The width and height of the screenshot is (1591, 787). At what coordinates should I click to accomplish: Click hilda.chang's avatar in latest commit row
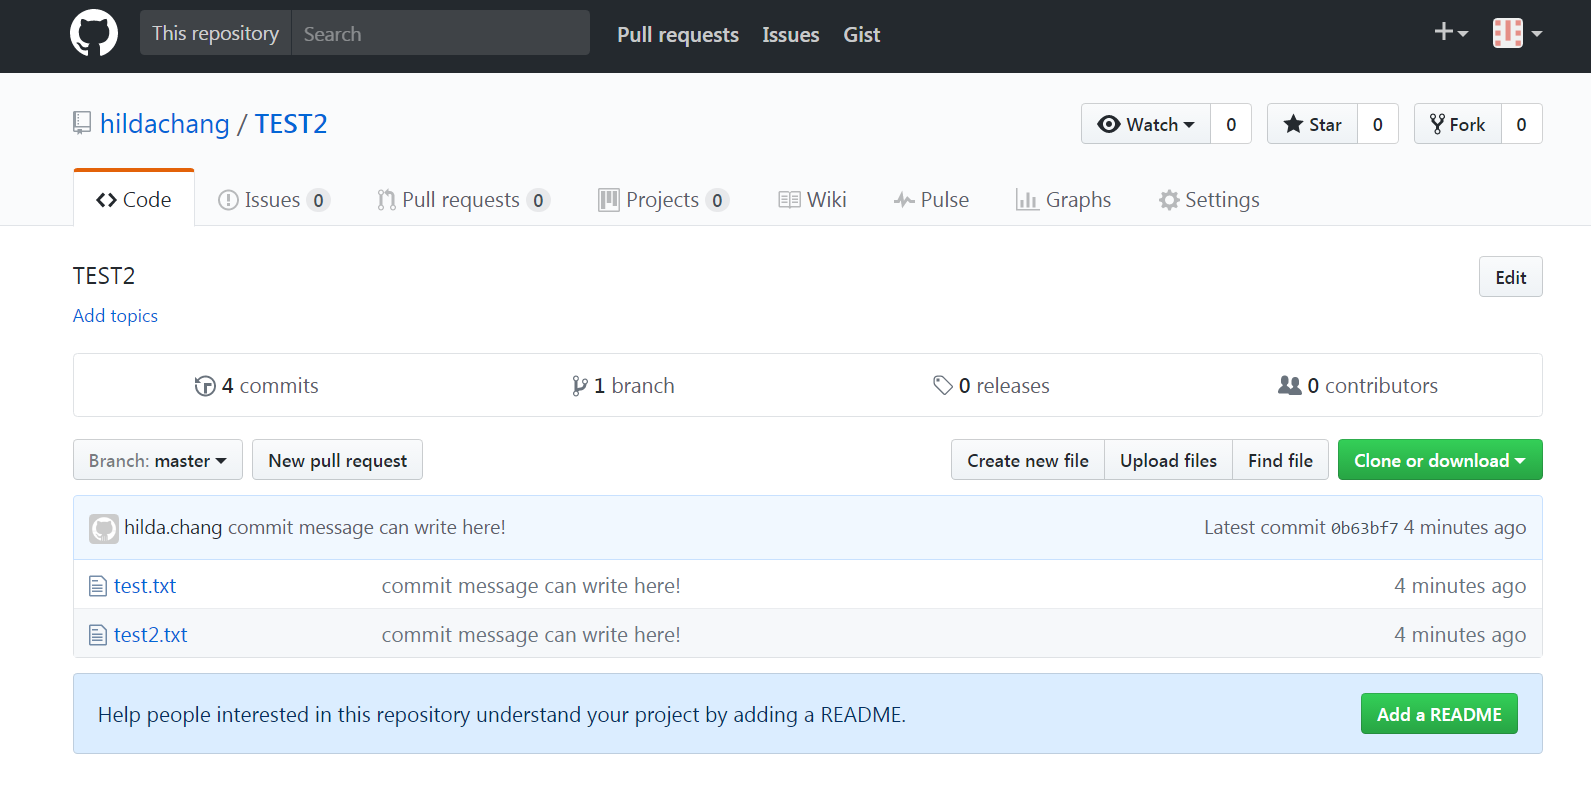(x=104, y=528)
